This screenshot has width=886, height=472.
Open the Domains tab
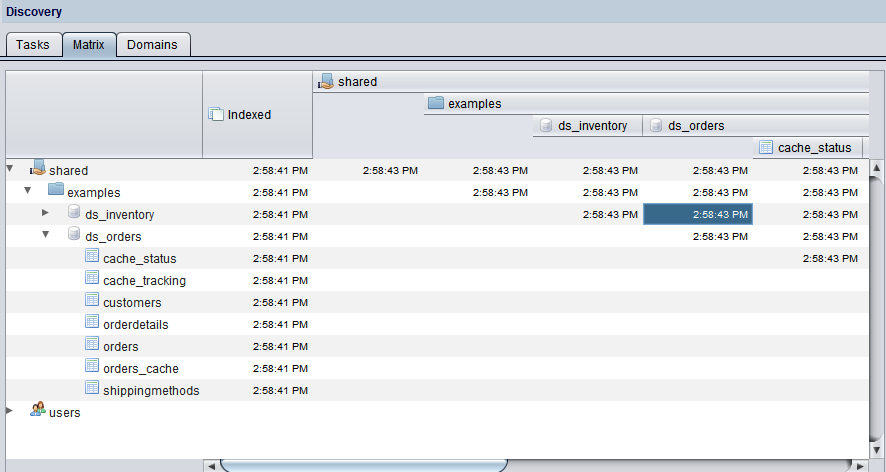pyautogui.click(x=153, y=45)
